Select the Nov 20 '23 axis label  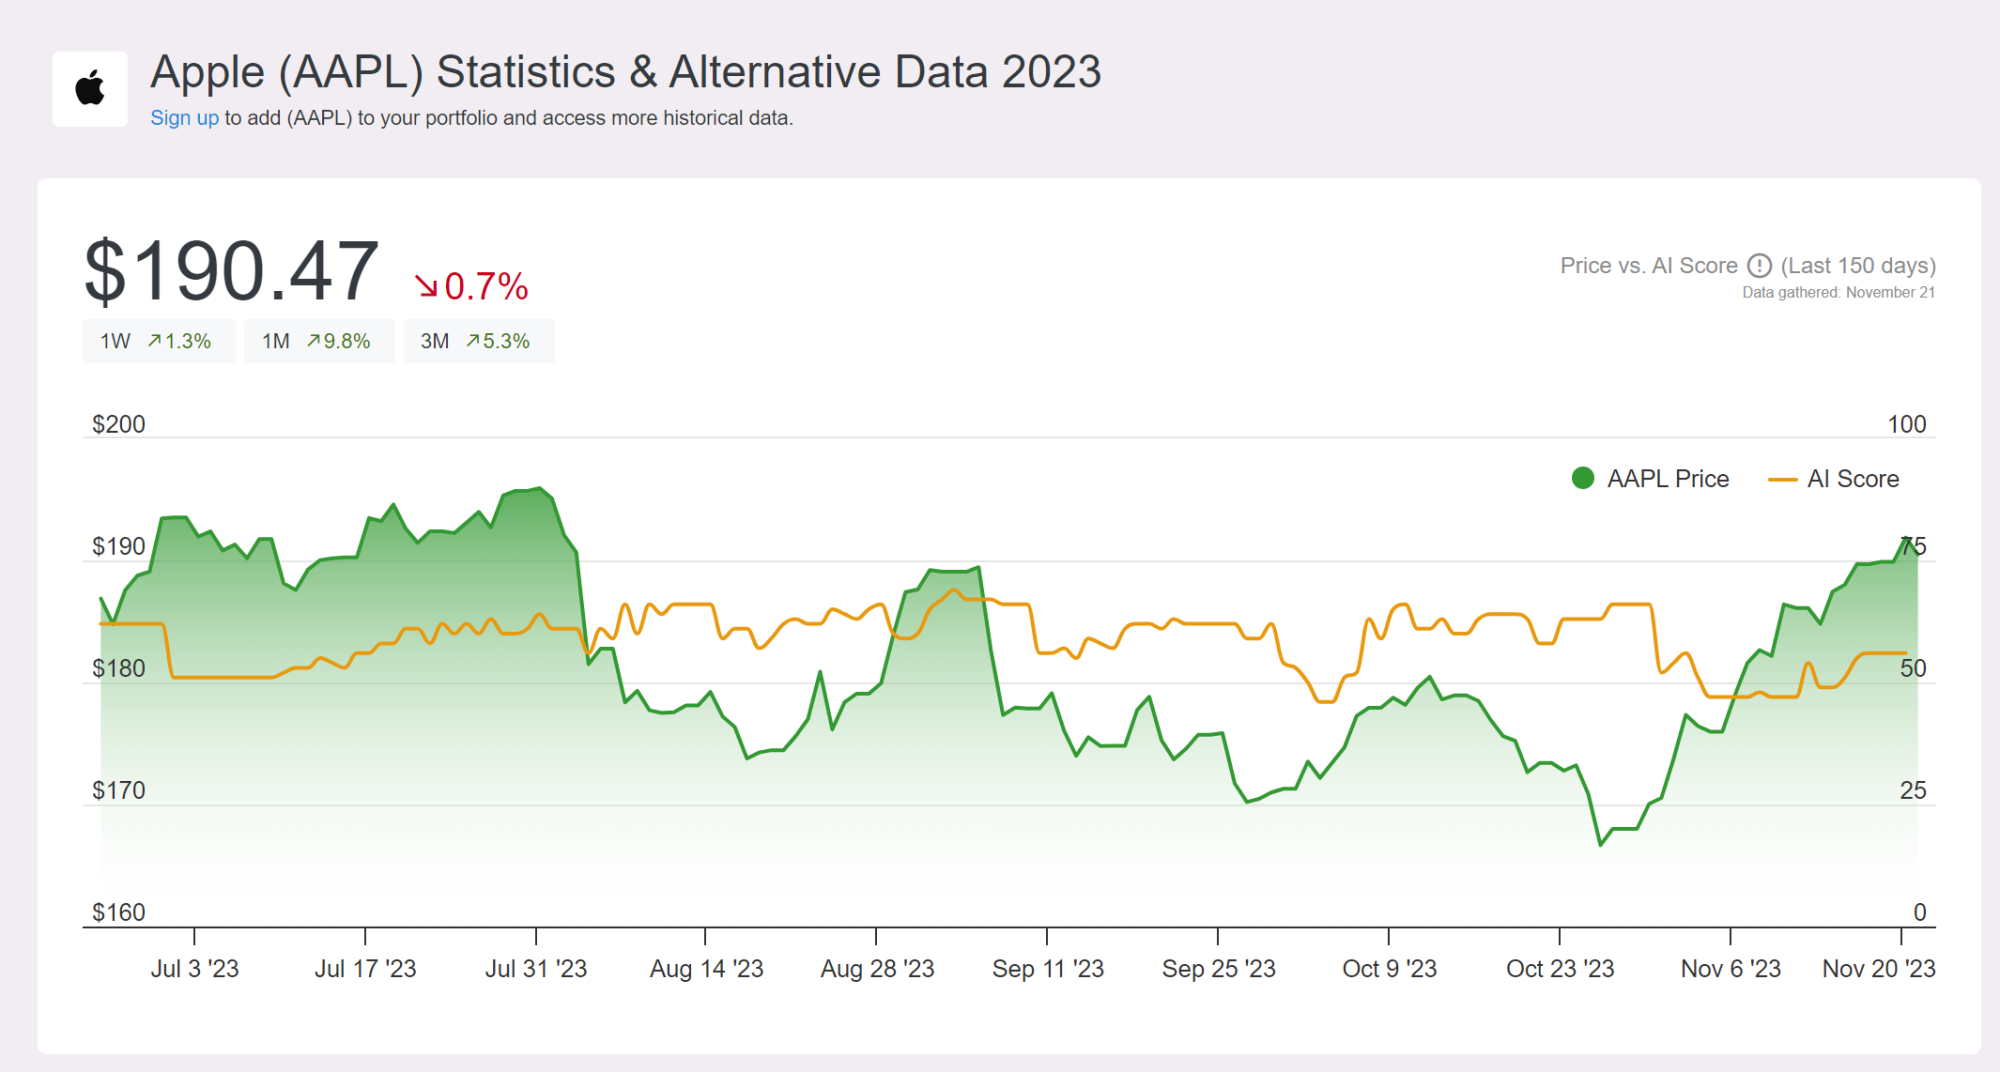click(1879, 968)
